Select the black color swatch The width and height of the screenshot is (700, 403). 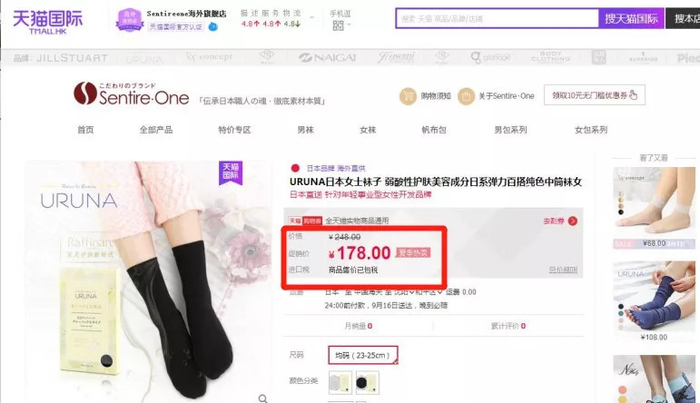[x=367, y=382]
